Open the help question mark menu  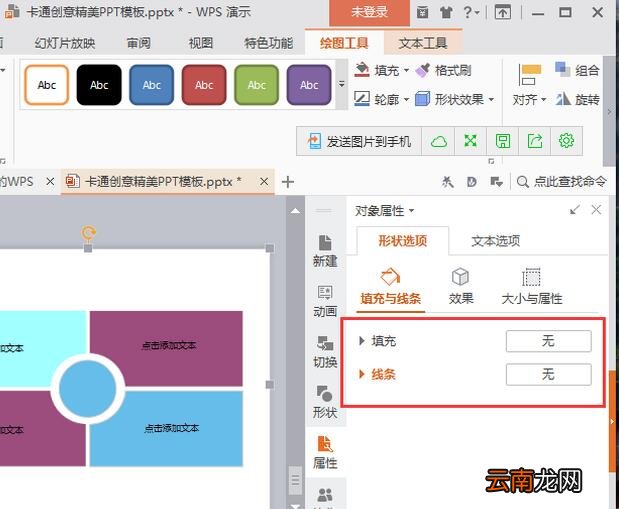click(x=471, y=13)
